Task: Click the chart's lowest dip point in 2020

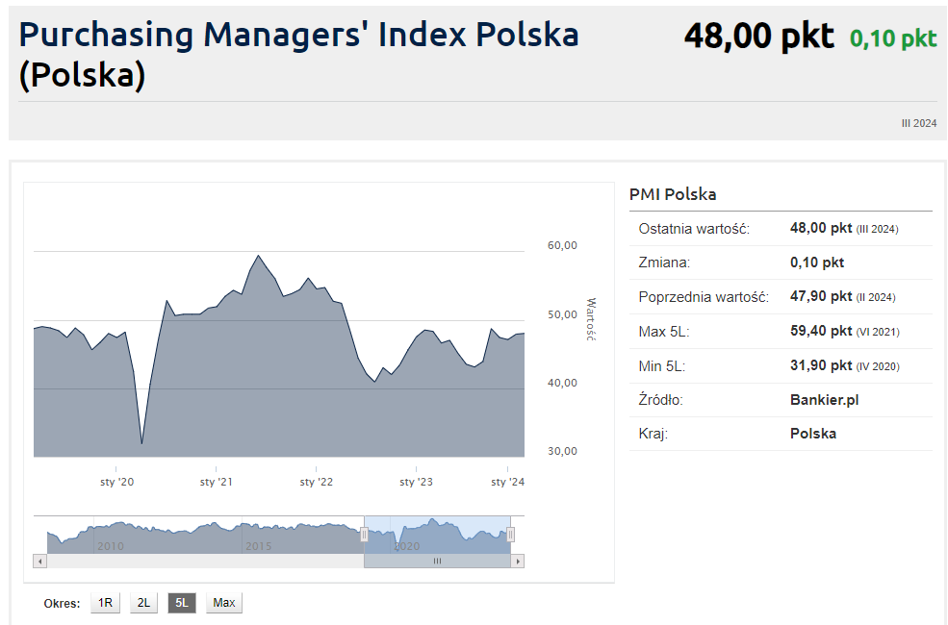Action: pos(142,443)
